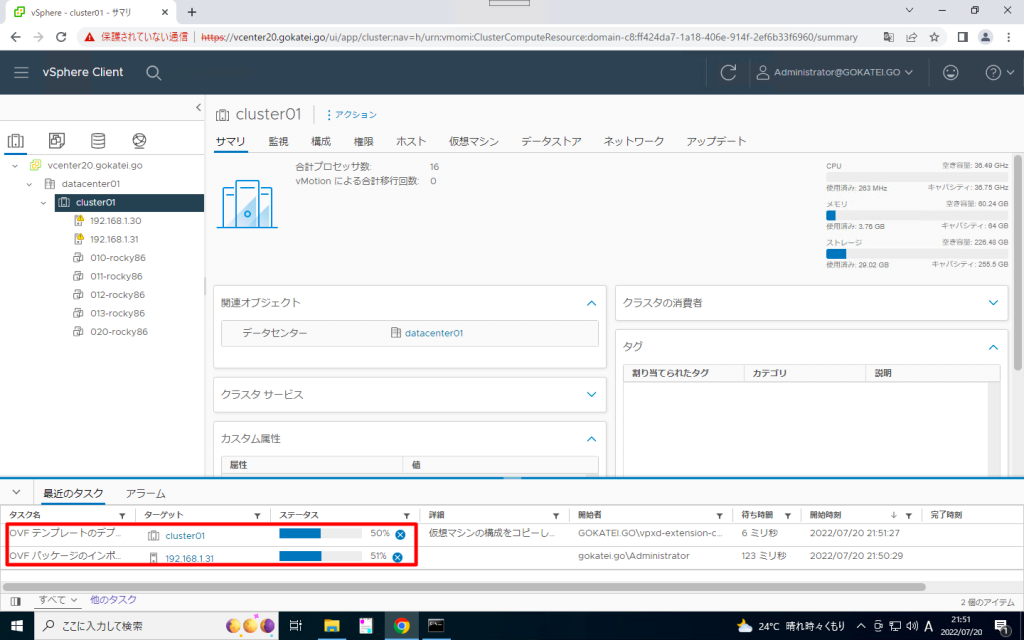Collapse the 関連オブジェクト panel chevron
The image size is (1024, 640).
coord(593,302)
